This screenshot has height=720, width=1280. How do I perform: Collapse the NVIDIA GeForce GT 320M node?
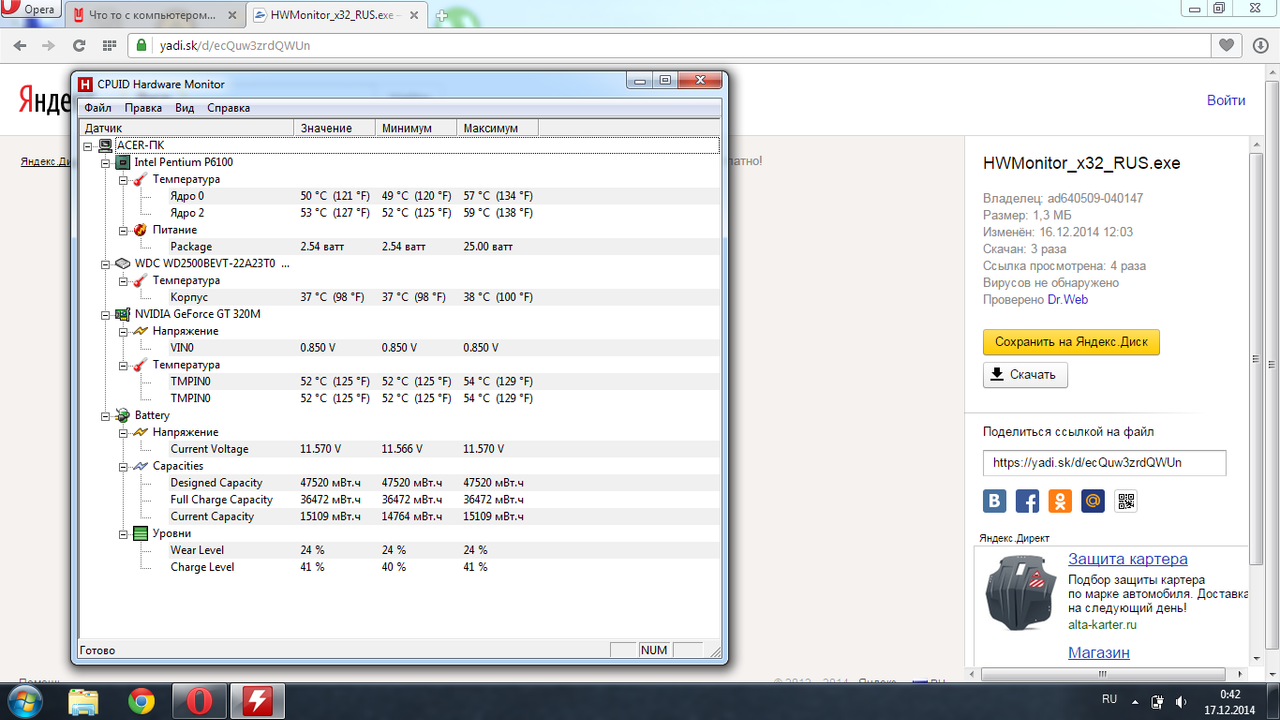[106, 314]
